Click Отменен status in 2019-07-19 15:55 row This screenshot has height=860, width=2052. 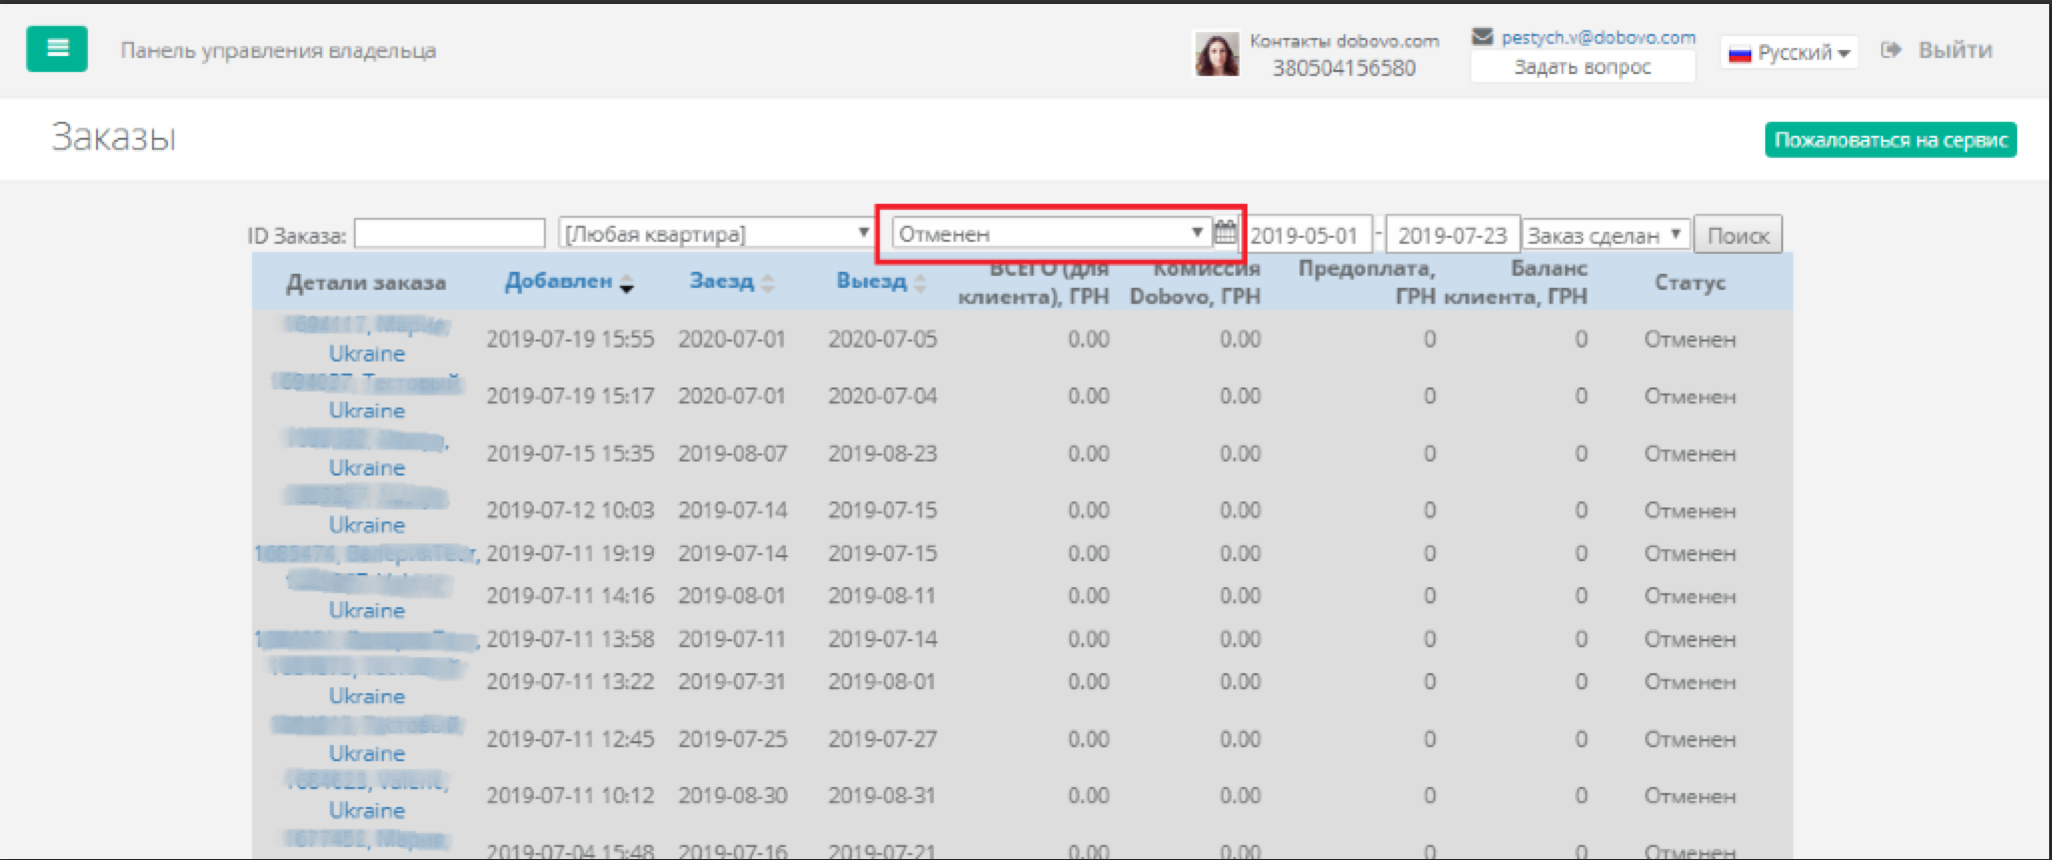pyautogui.click(x=1690, y=339)
